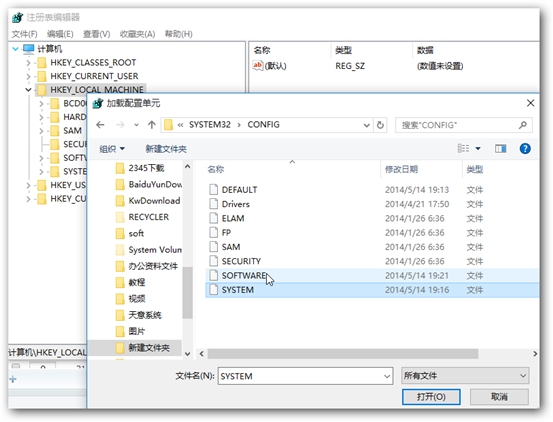The width and height of the screenshot is (553, 422).
Task: Click the 打开(O) button
Action: (x=431, y=397)
